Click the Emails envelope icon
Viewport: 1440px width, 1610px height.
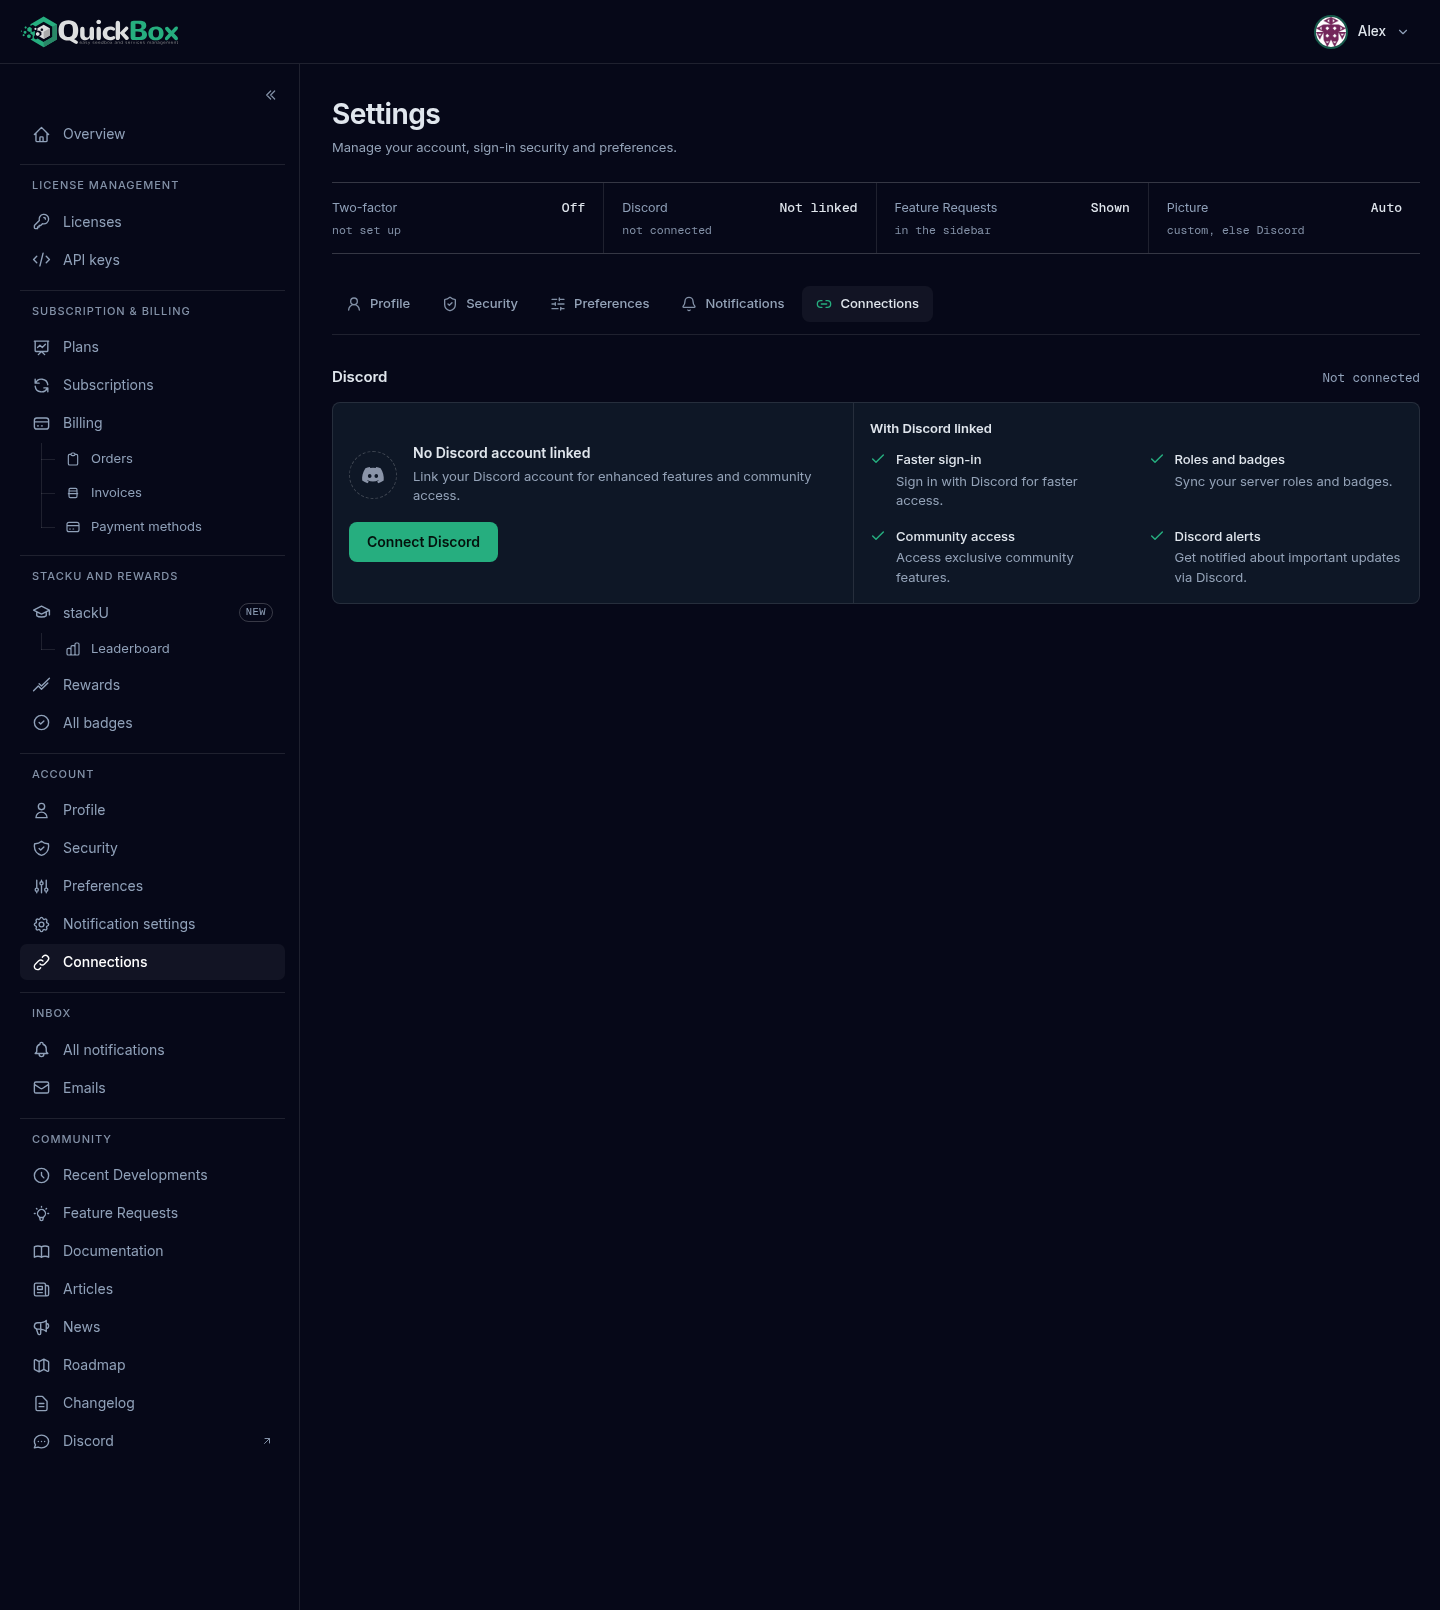(42, 1088)
